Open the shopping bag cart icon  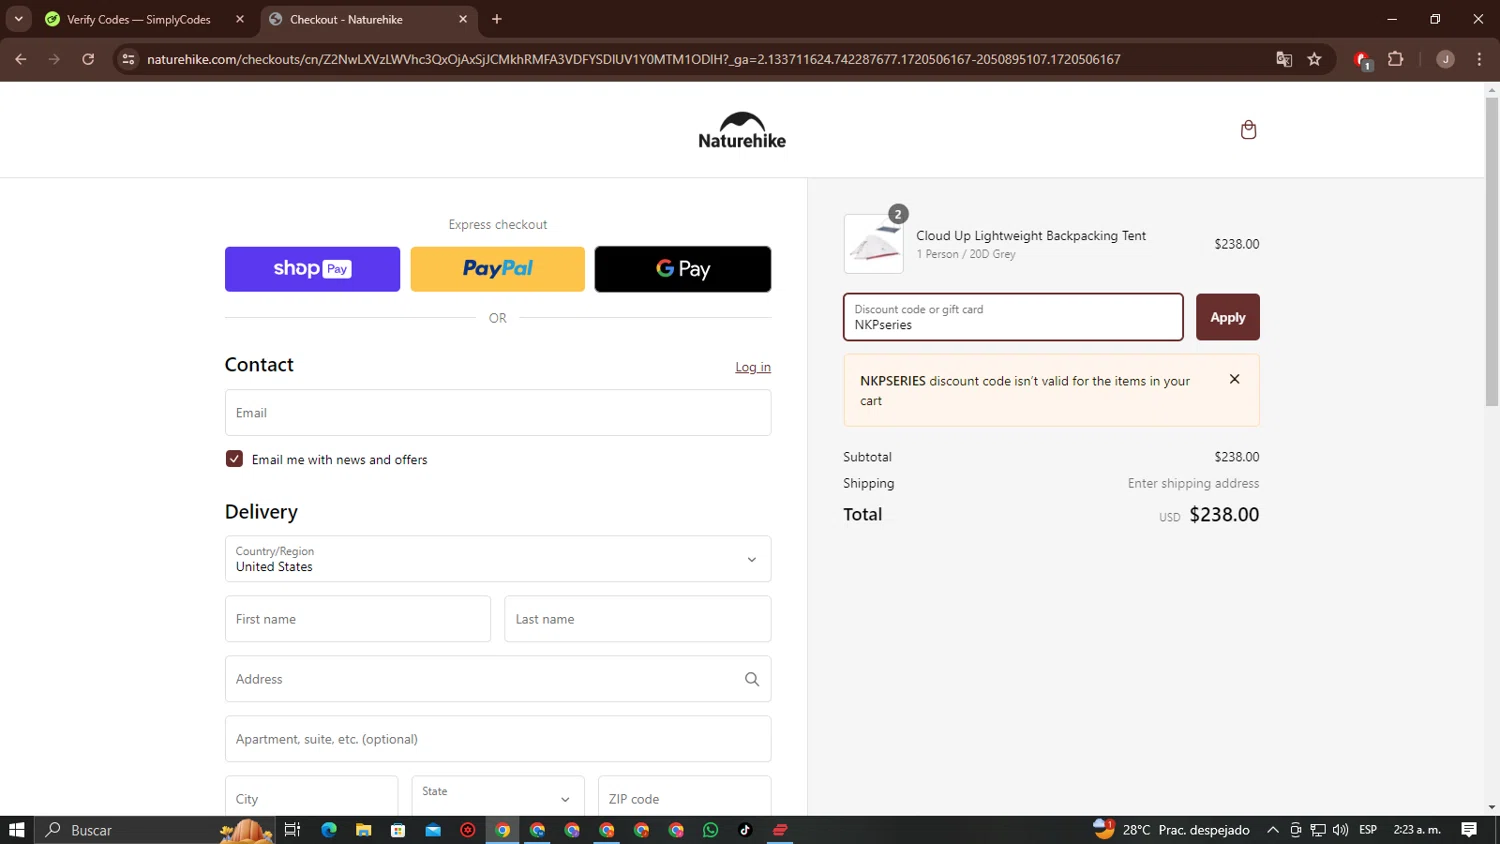point(1248,130)
